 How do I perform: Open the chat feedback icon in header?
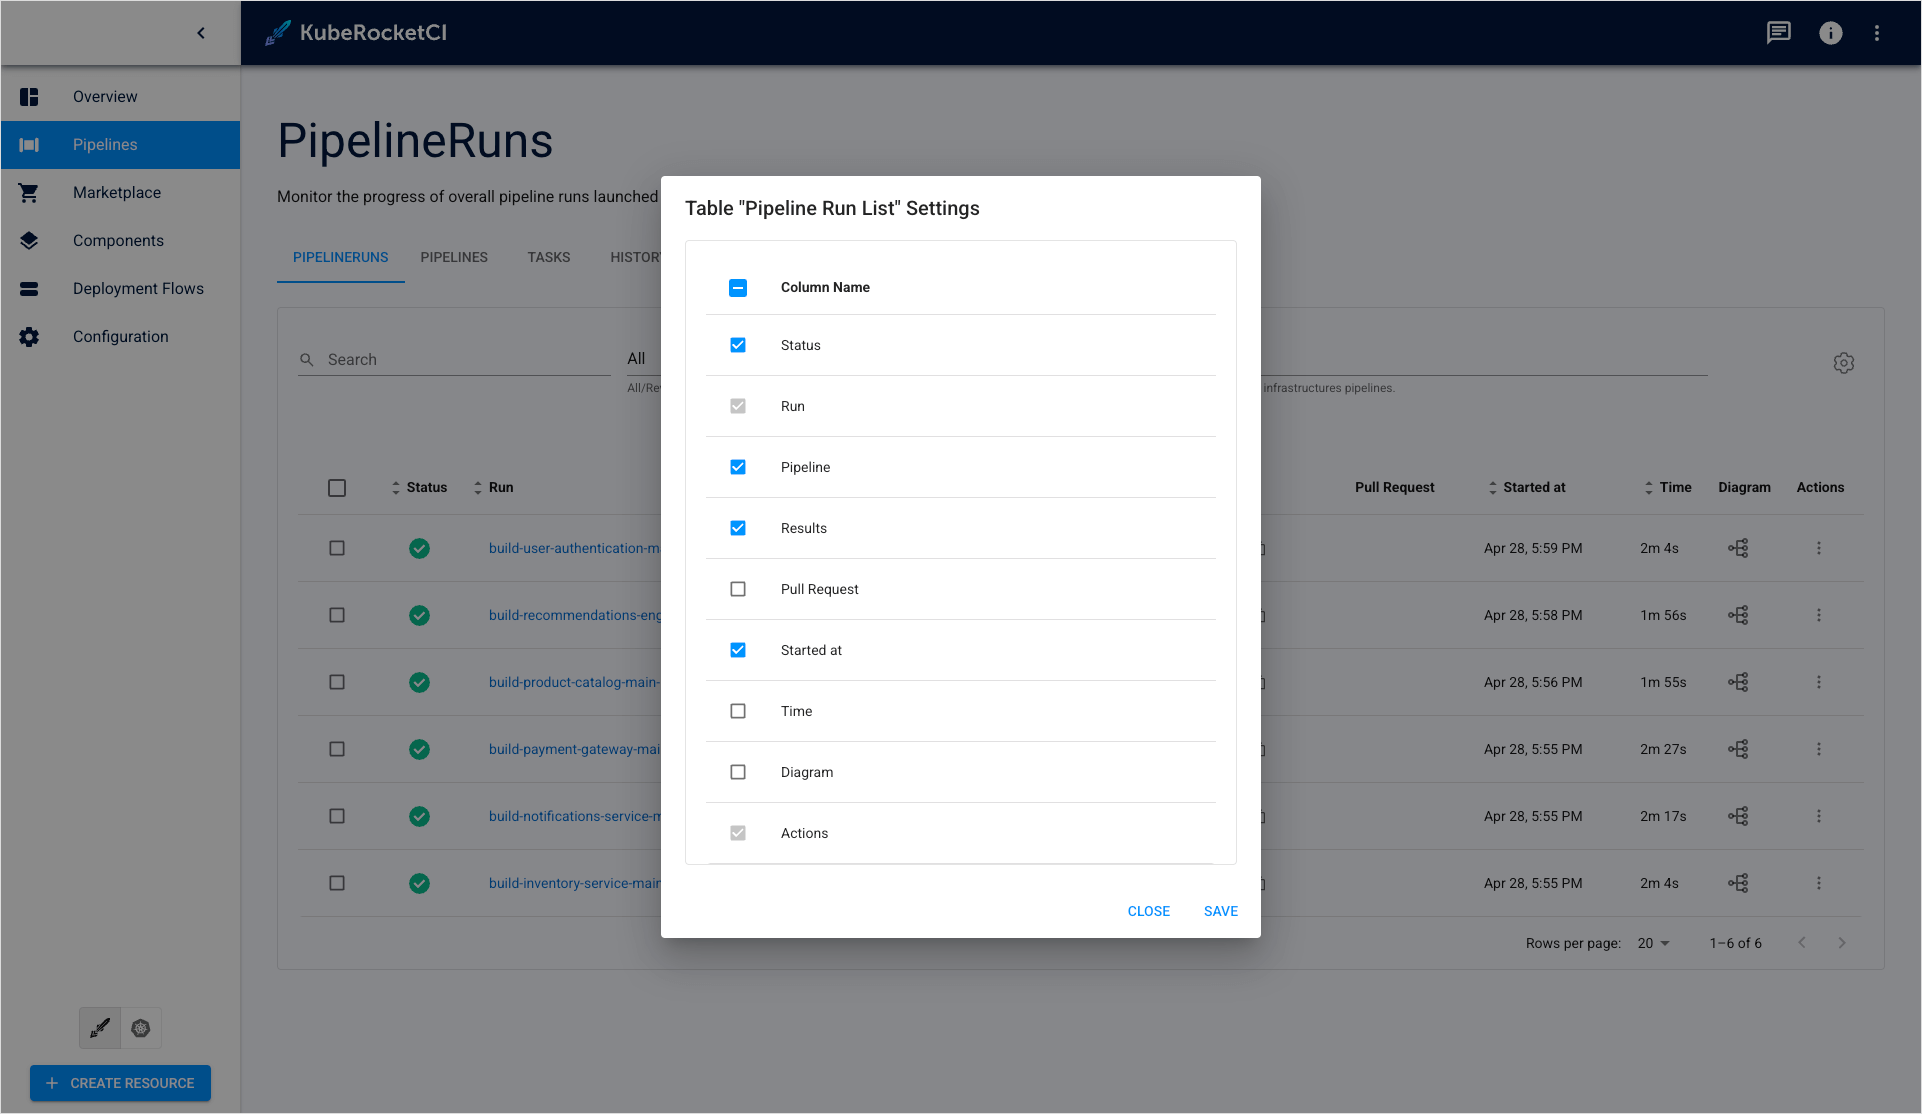point(1778,33)
